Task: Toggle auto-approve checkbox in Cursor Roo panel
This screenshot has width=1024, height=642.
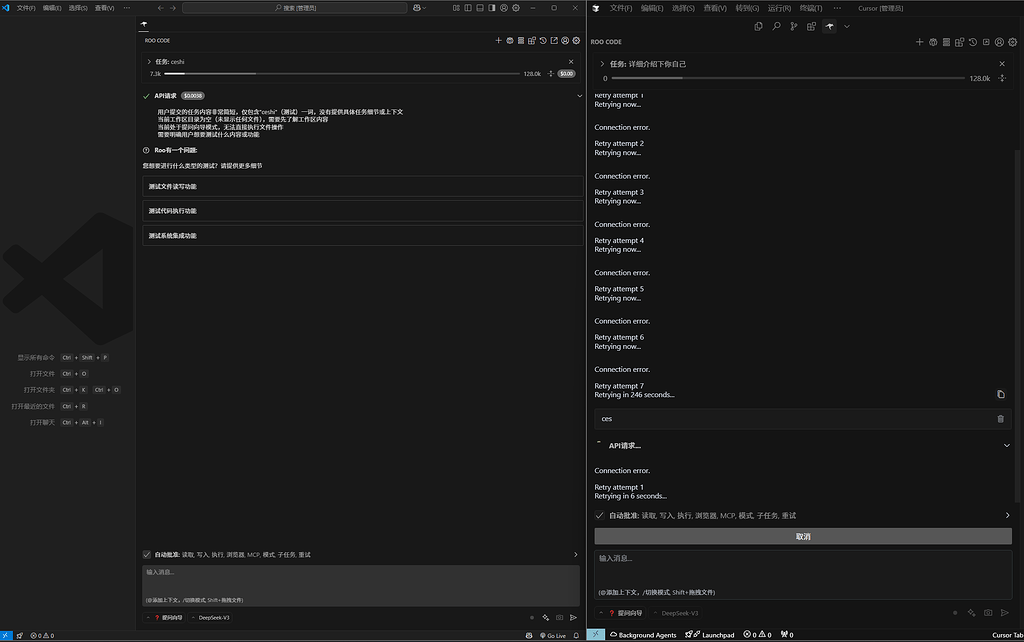Action: pos(600,515)
